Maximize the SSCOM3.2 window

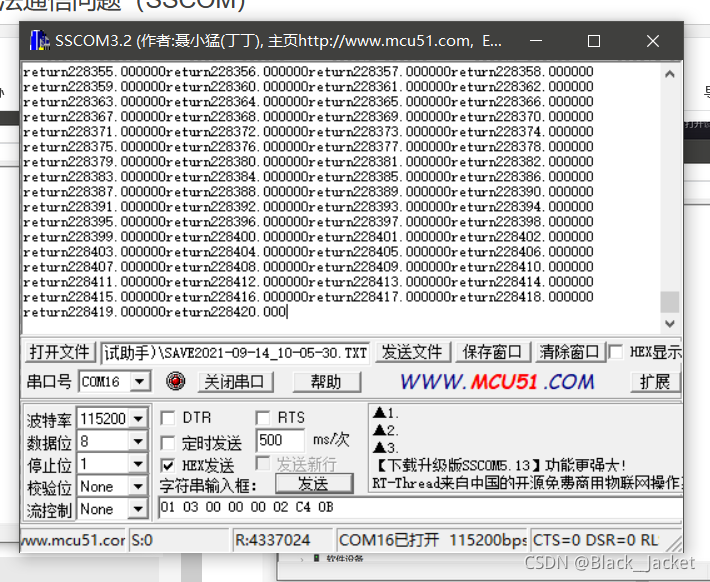pos(594,41)
